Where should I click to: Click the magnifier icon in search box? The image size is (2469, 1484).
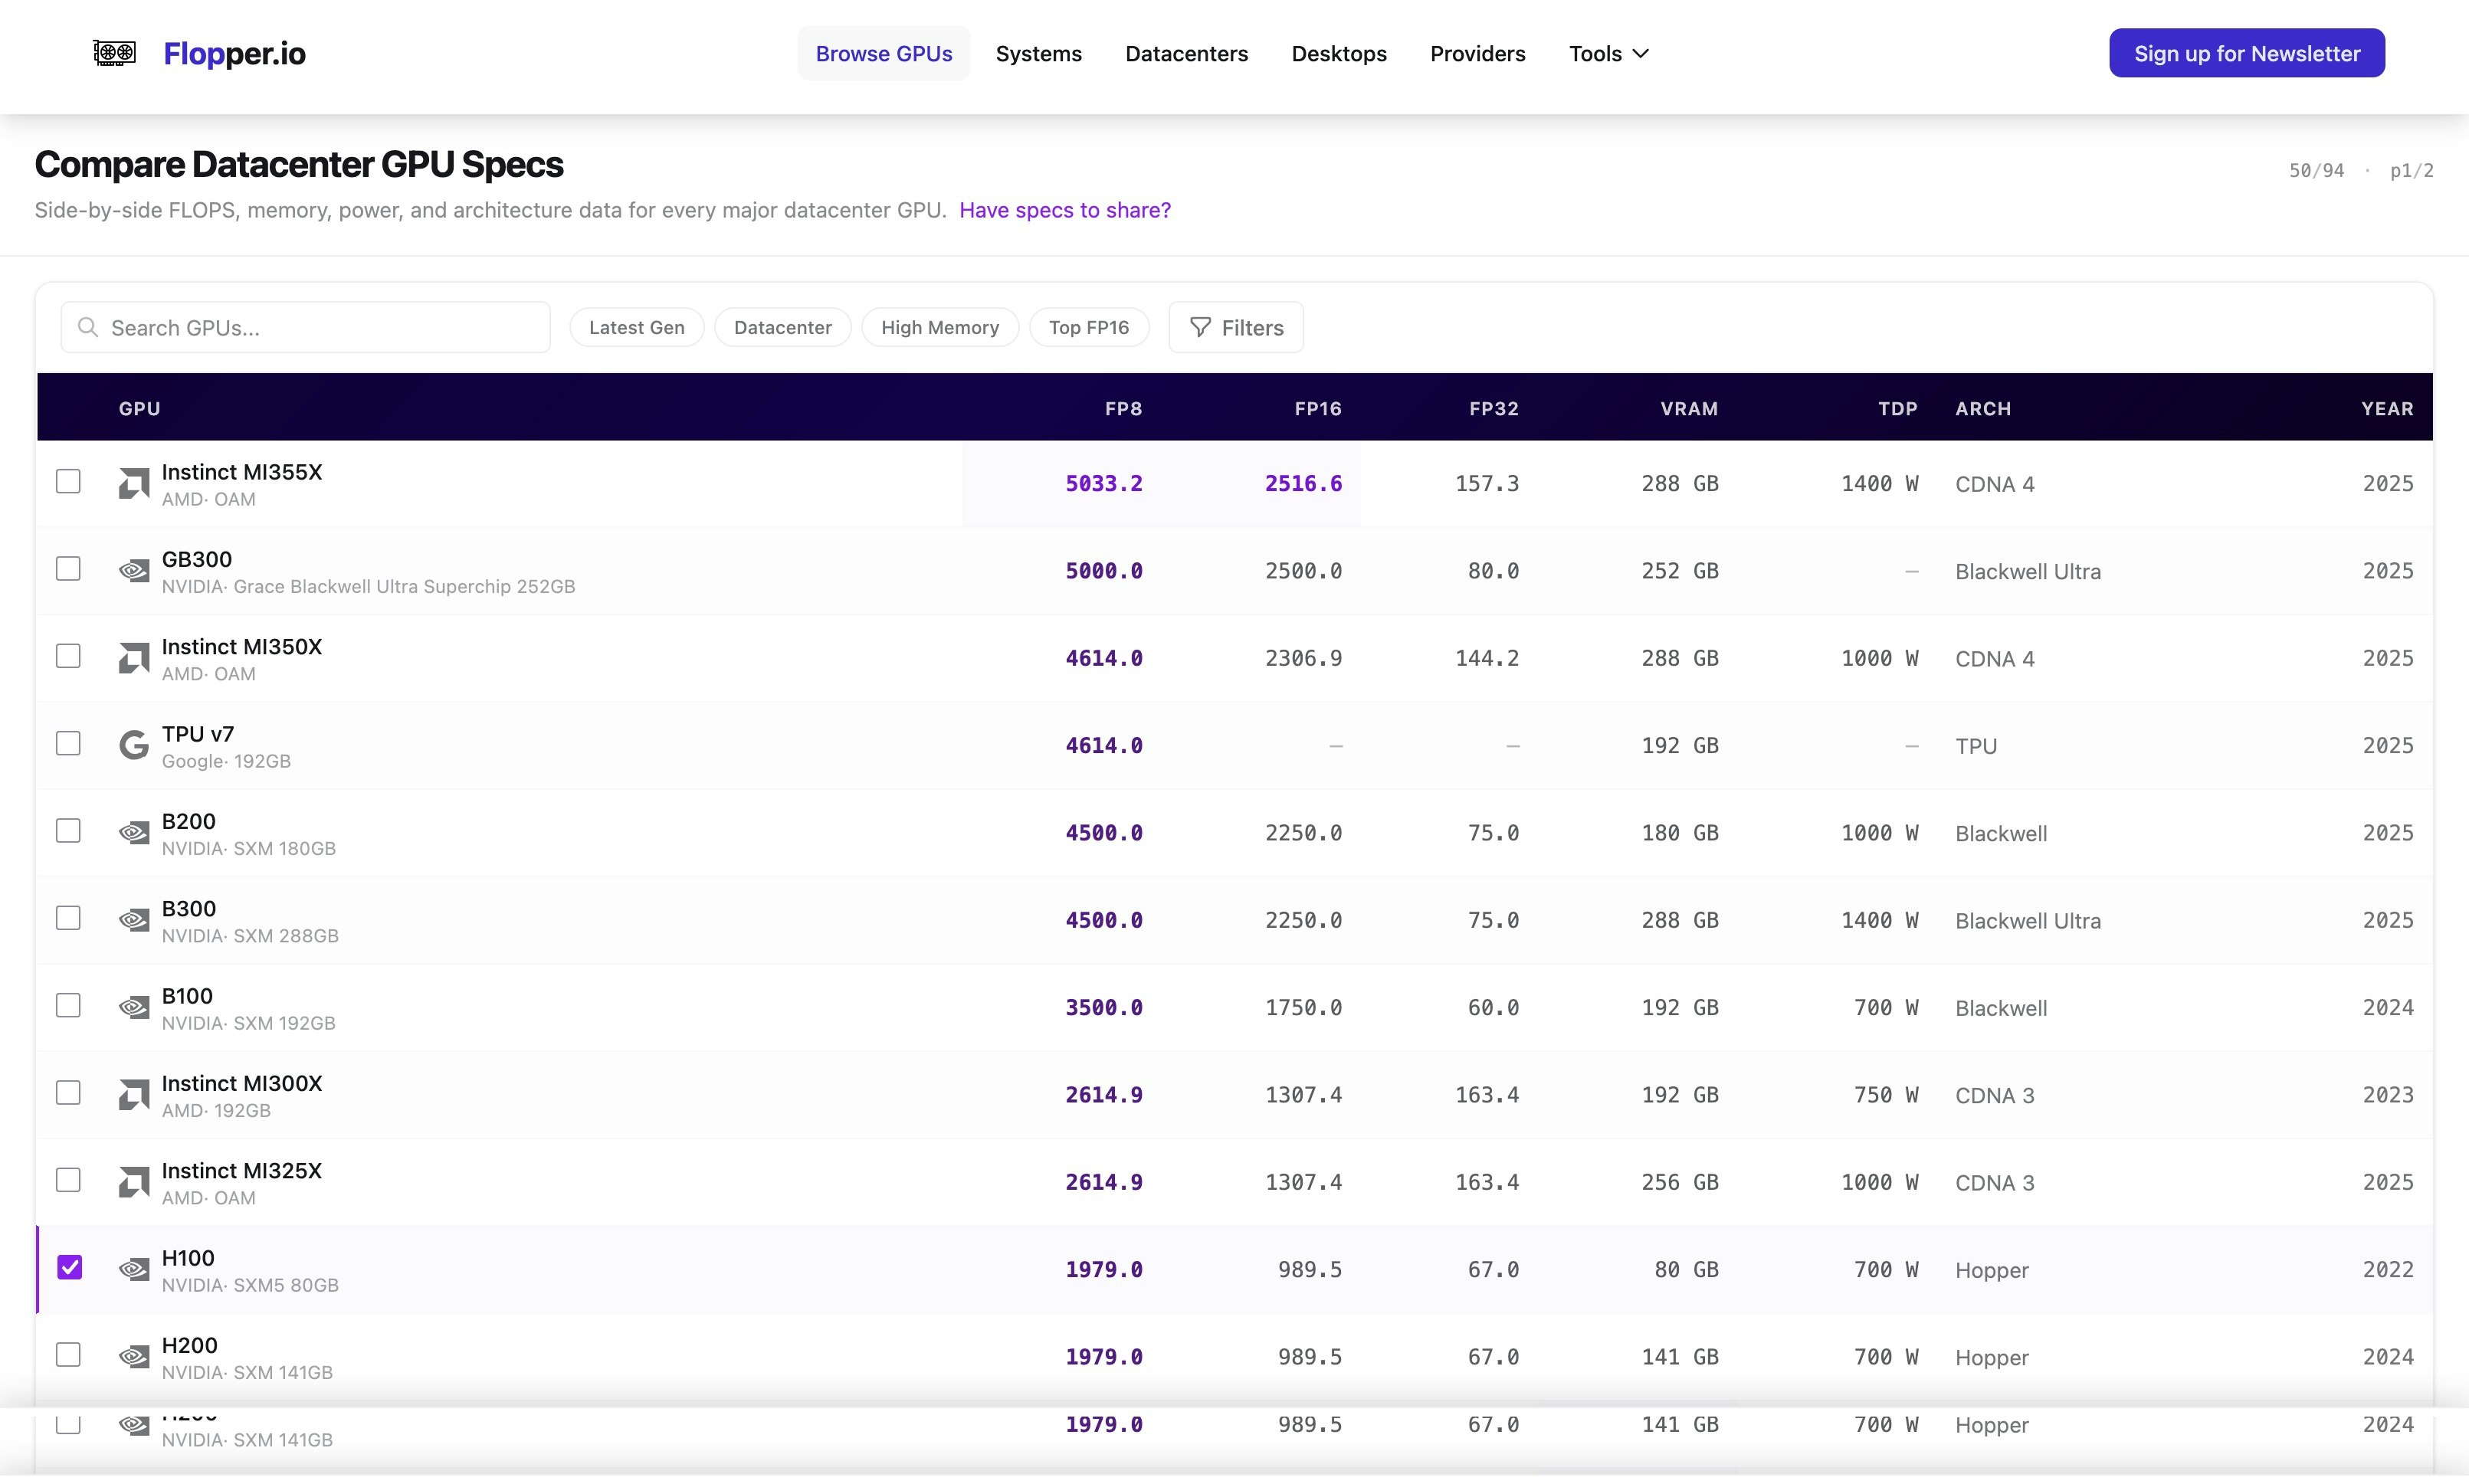[x=88, y=328]
